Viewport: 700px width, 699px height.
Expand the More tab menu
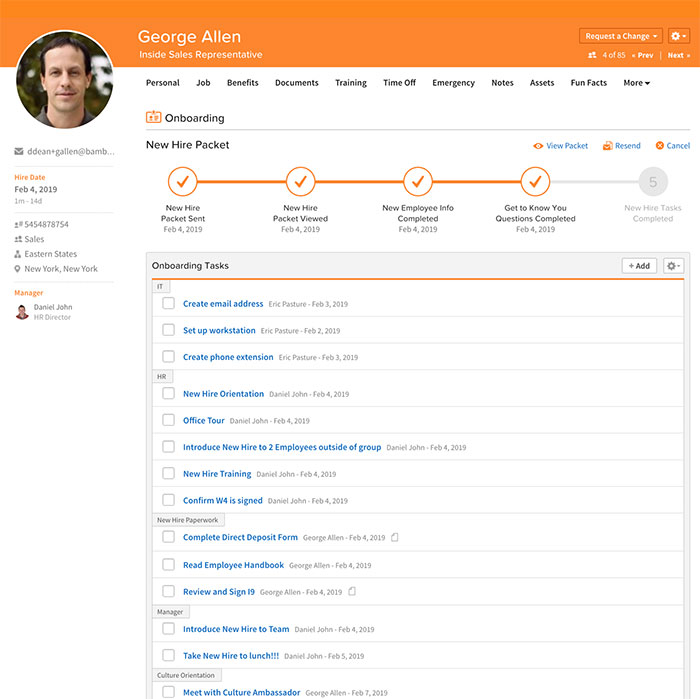coord(636,83)
